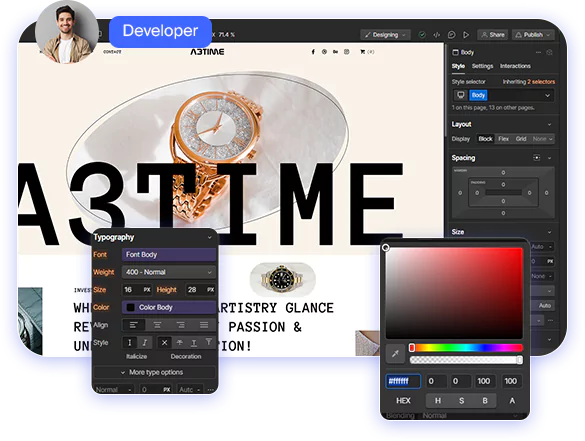Open the style selector dropdown arrow
Screen dimensions: 585x441
[x=547, y=95]
